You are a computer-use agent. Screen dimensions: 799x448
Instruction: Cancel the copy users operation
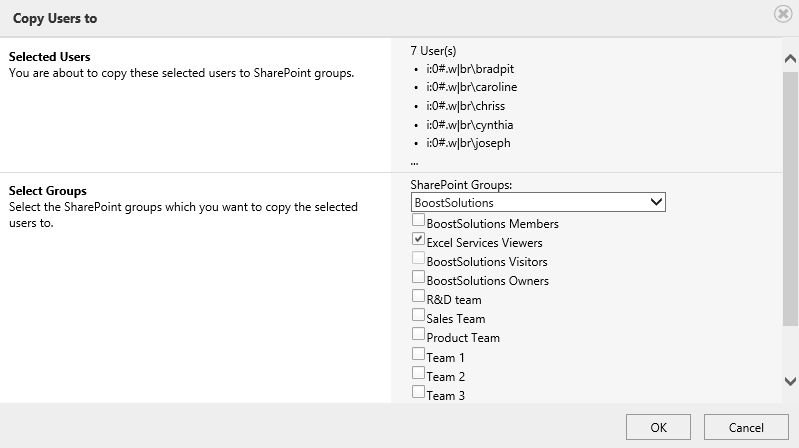point(746,427)
